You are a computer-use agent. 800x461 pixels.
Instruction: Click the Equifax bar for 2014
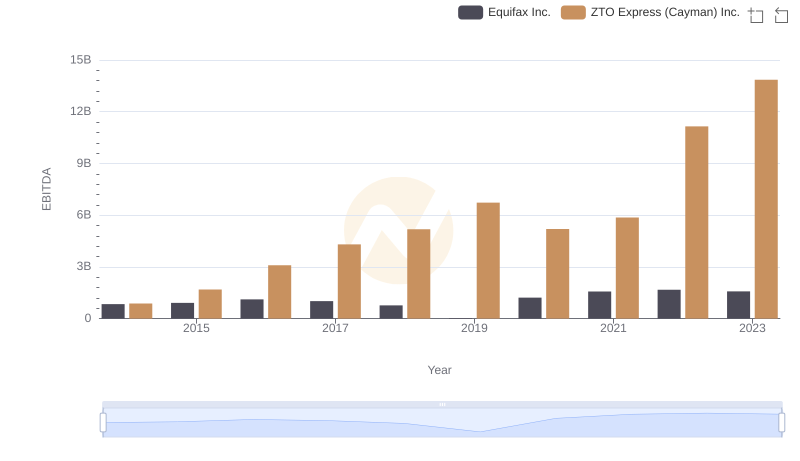113,311
